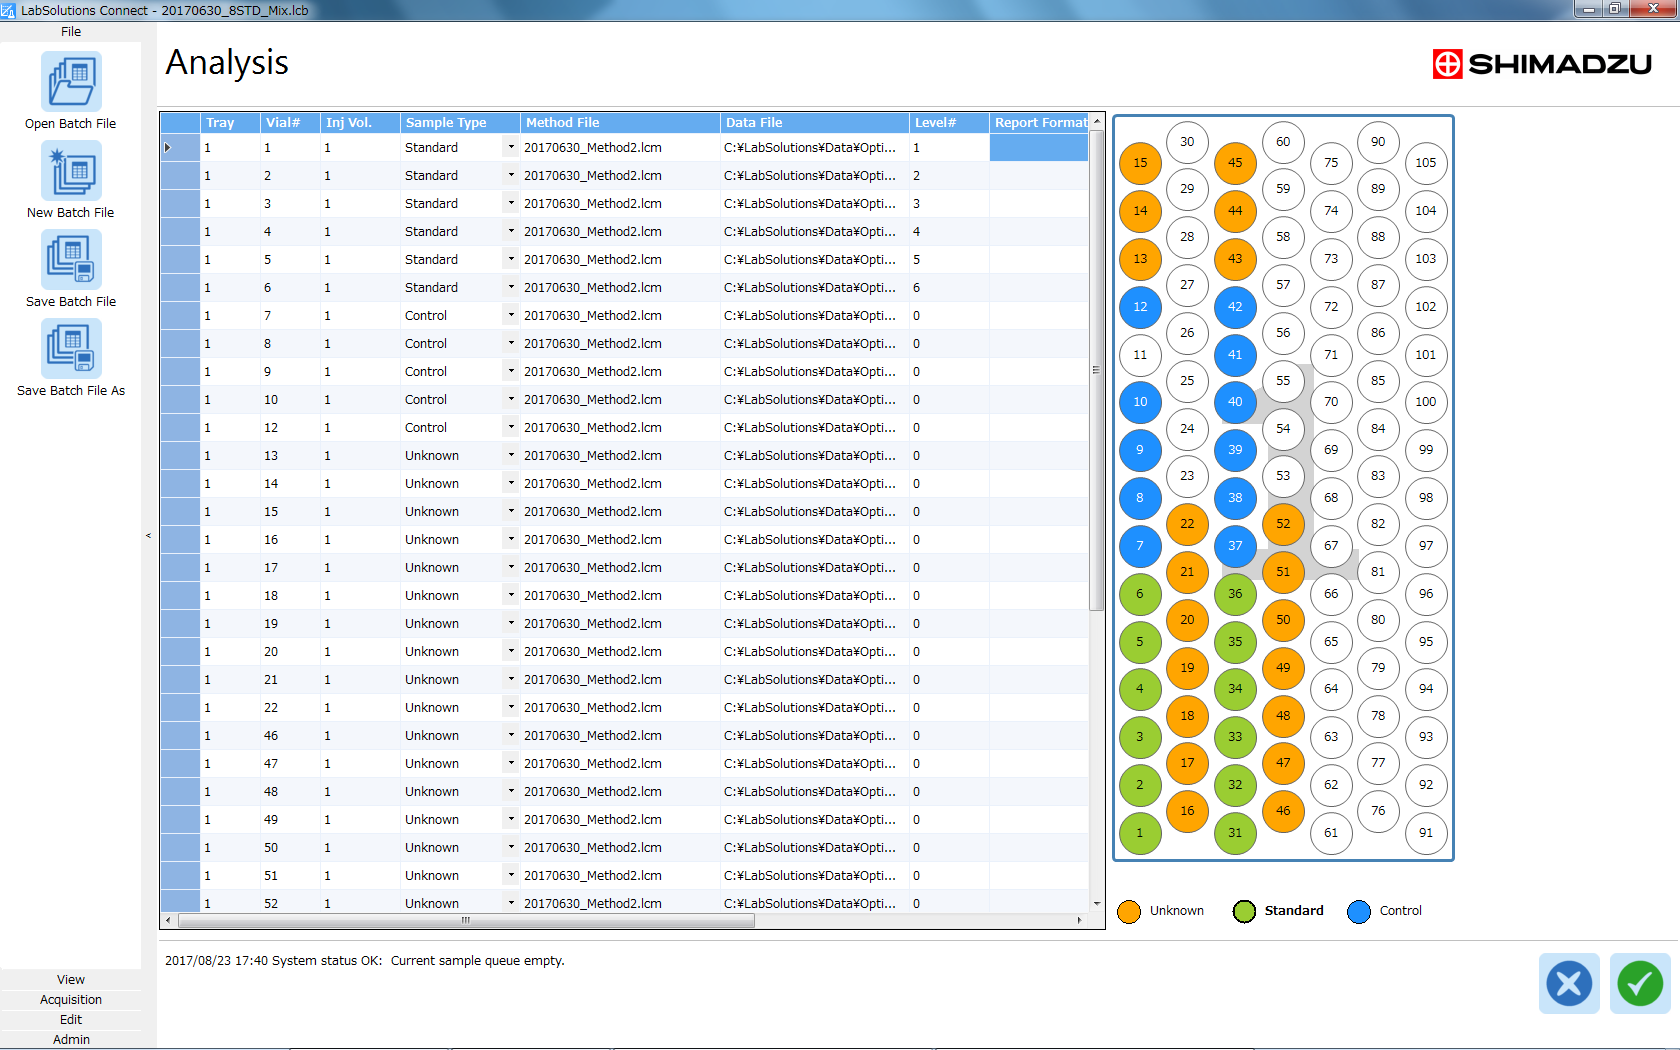Open Sample Type dropdown for vial 13 row

click(x=510, y=456)
